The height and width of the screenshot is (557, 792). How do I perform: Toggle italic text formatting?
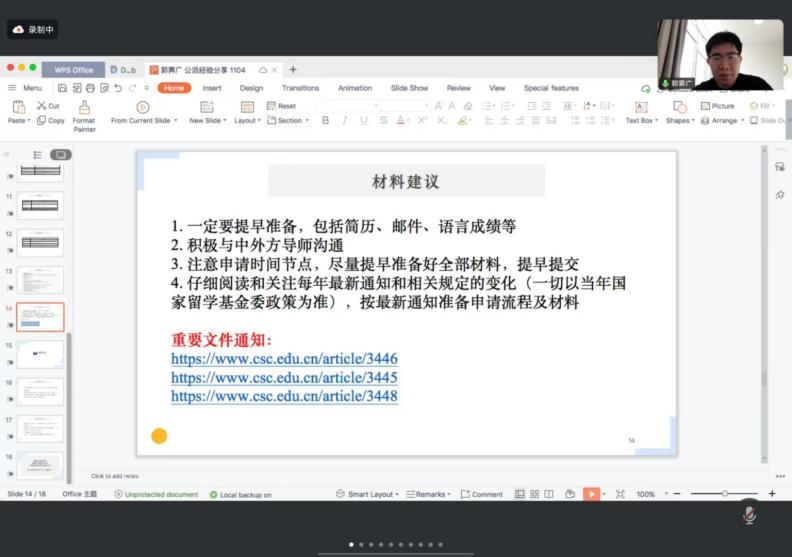click(344, 120)
